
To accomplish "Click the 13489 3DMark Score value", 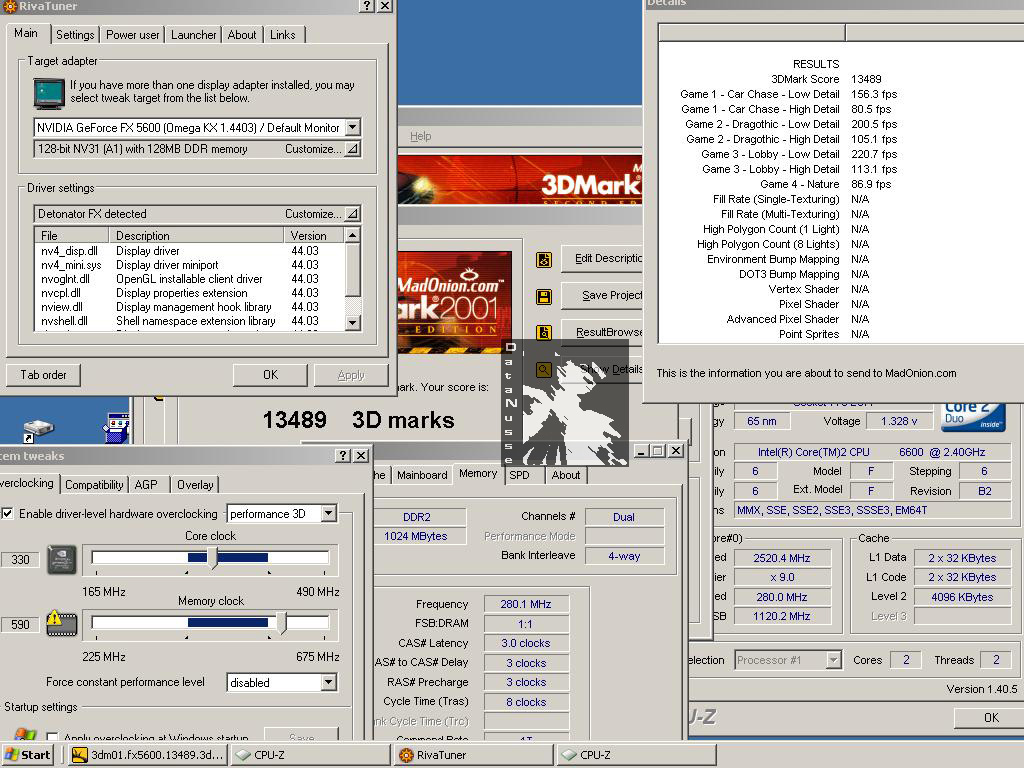I will coord(866,79).
